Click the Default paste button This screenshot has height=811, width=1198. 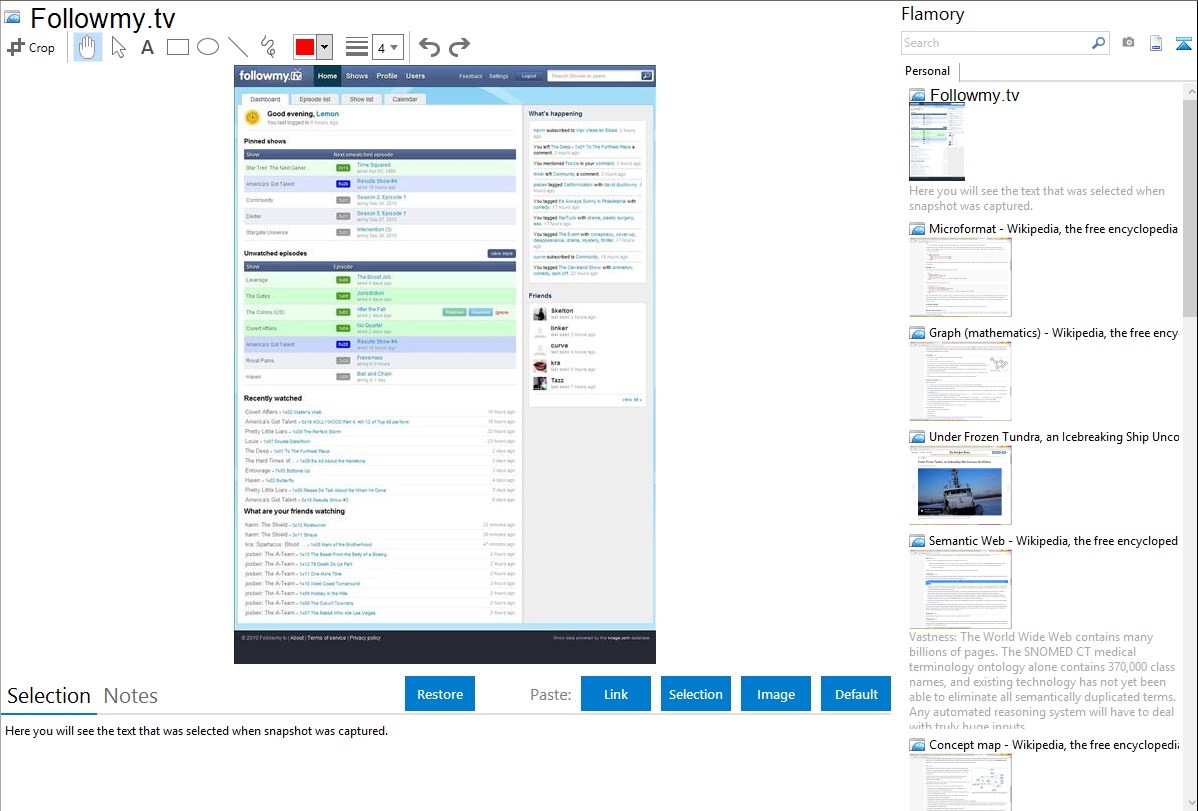point(856,694)
